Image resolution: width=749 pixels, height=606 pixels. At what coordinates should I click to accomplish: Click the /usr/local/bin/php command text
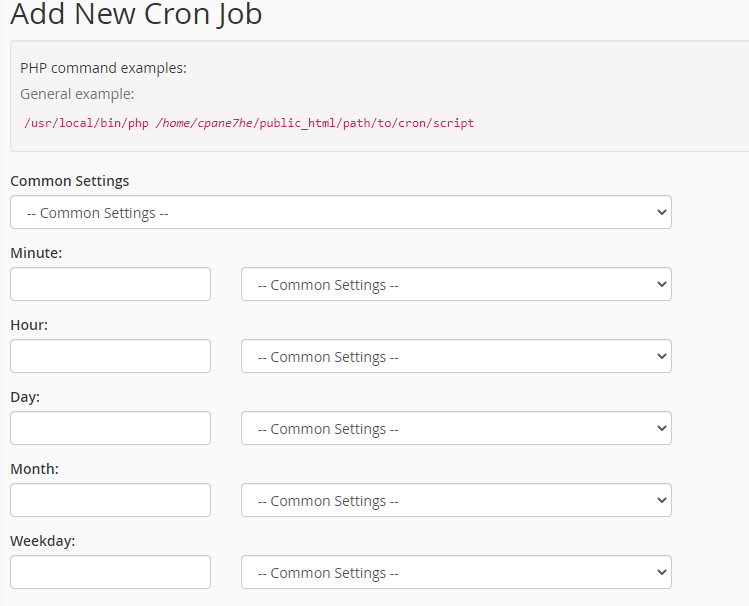click(86, 123)
